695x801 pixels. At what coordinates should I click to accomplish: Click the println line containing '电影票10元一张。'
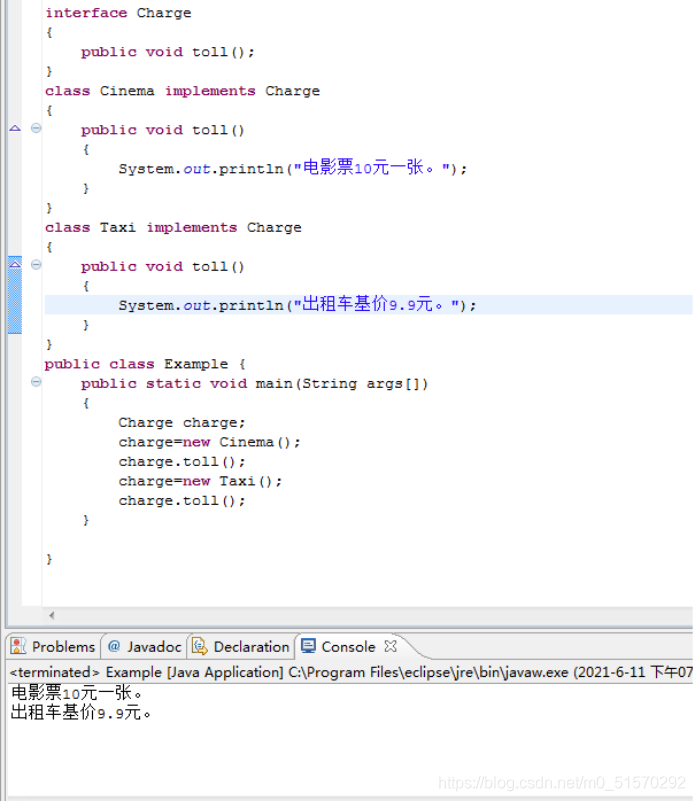coord(293,168)
